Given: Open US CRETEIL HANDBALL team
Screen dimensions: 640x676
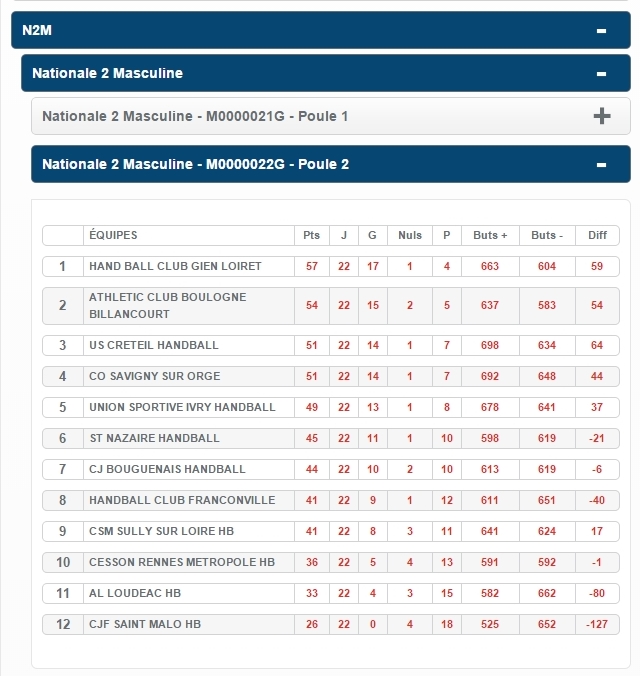Looking at the screenshot, I should [153, 345].
